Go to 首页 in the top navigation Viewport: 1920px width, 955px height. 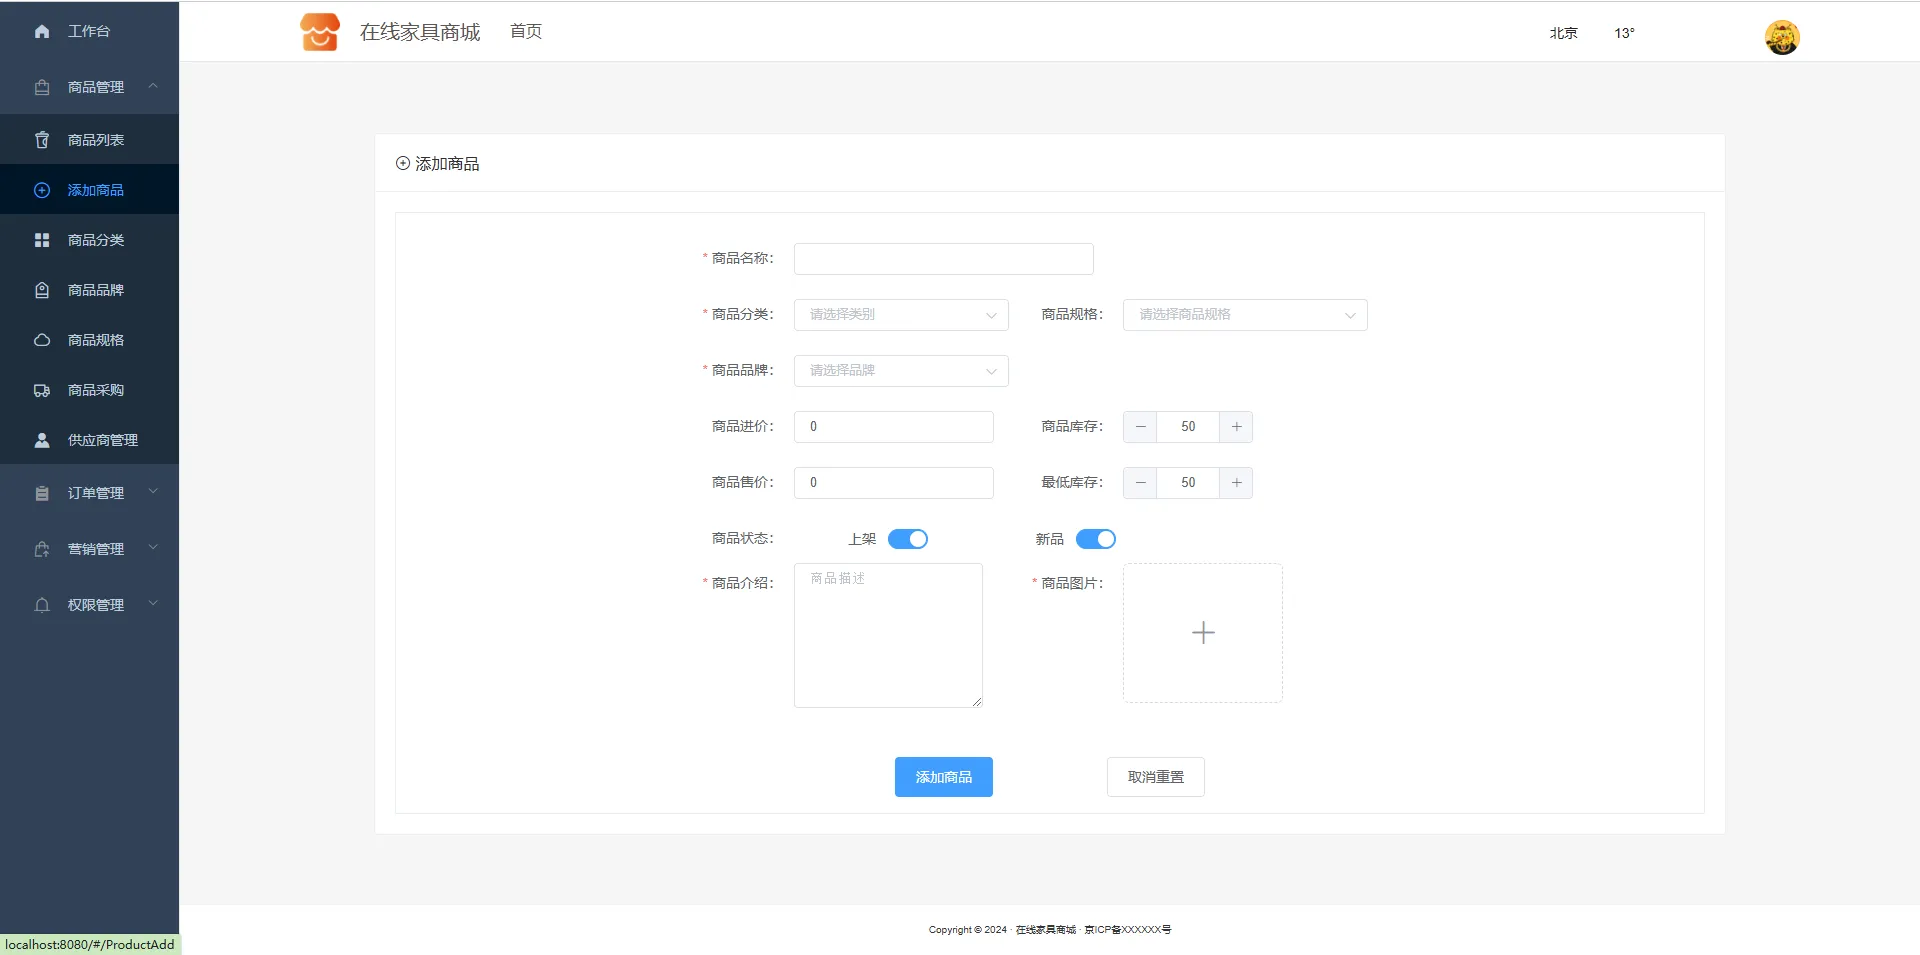click(x=526, y=32)
